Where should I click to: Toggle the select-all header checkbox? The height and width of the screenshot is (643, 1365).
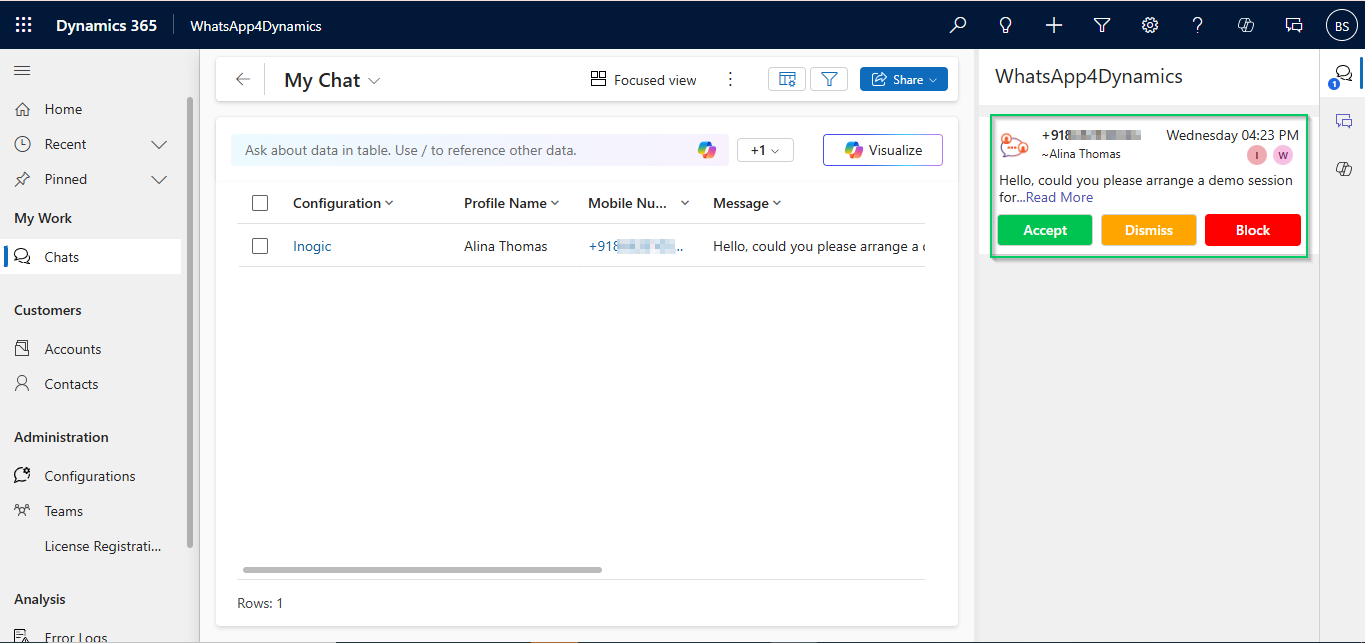(x=260, y=203)
